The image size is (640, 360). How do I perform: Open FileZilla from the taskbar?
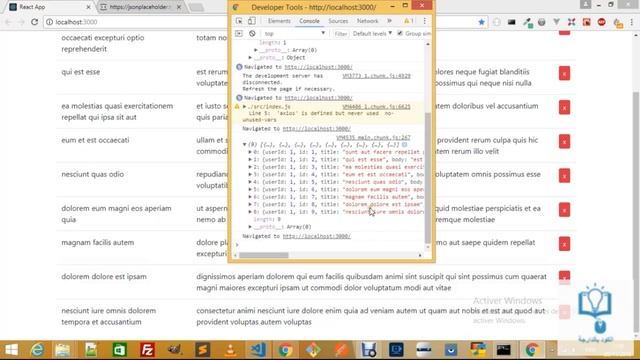pyautogui.click(x=147, y=350)
